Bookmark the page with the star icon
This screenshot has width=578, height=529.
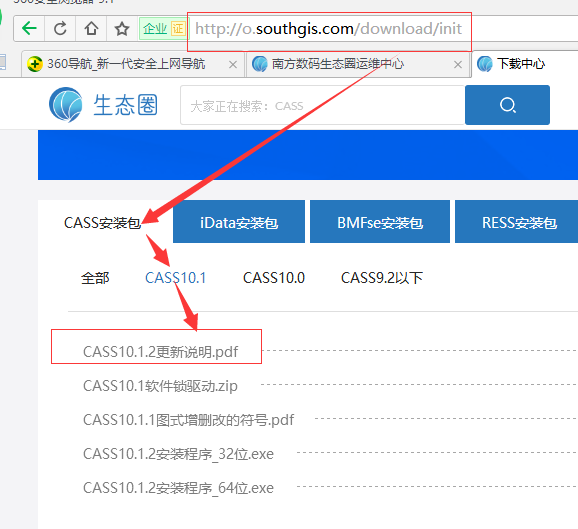coord(122,28)
